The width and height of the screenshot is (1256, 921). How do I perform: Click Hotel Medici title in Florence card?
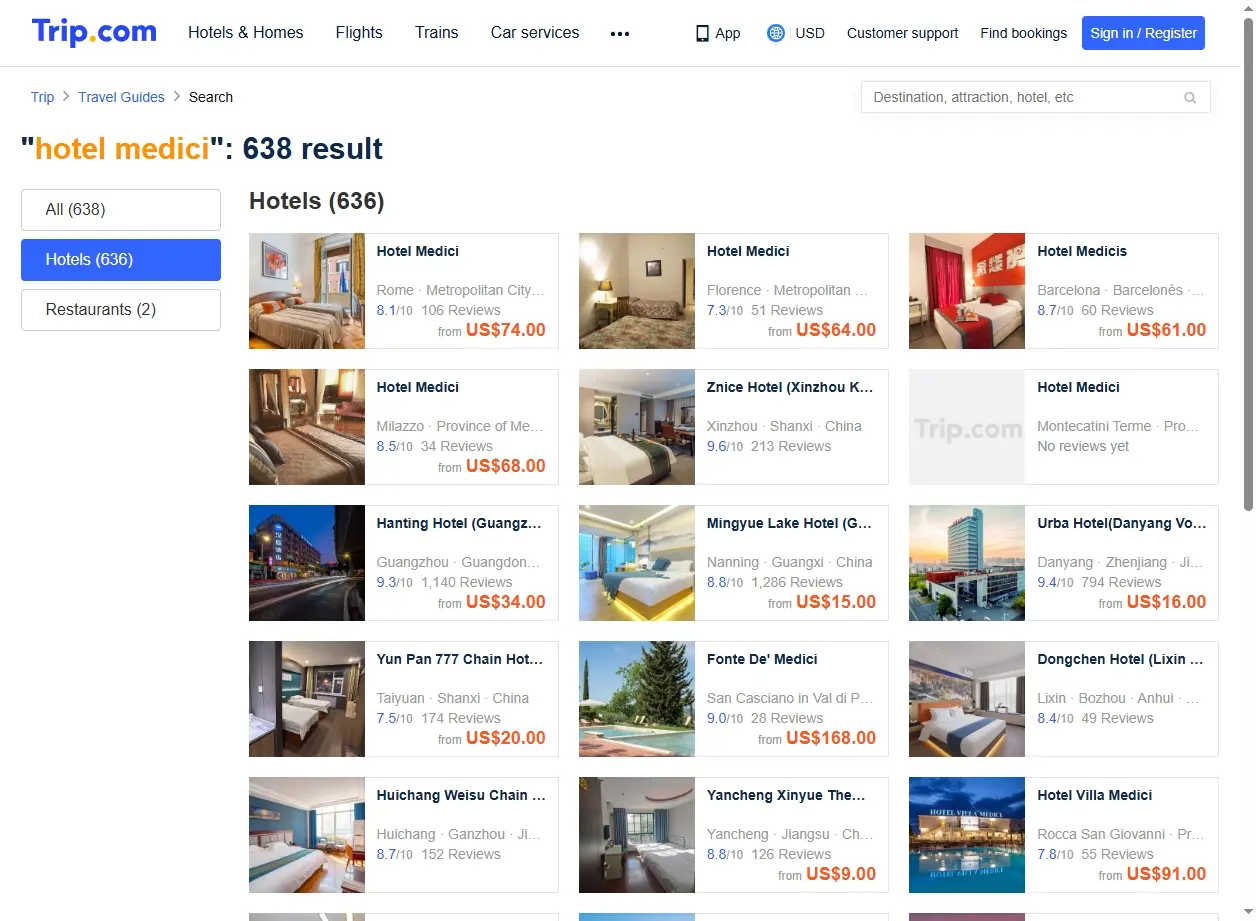[x=748, y=251]
